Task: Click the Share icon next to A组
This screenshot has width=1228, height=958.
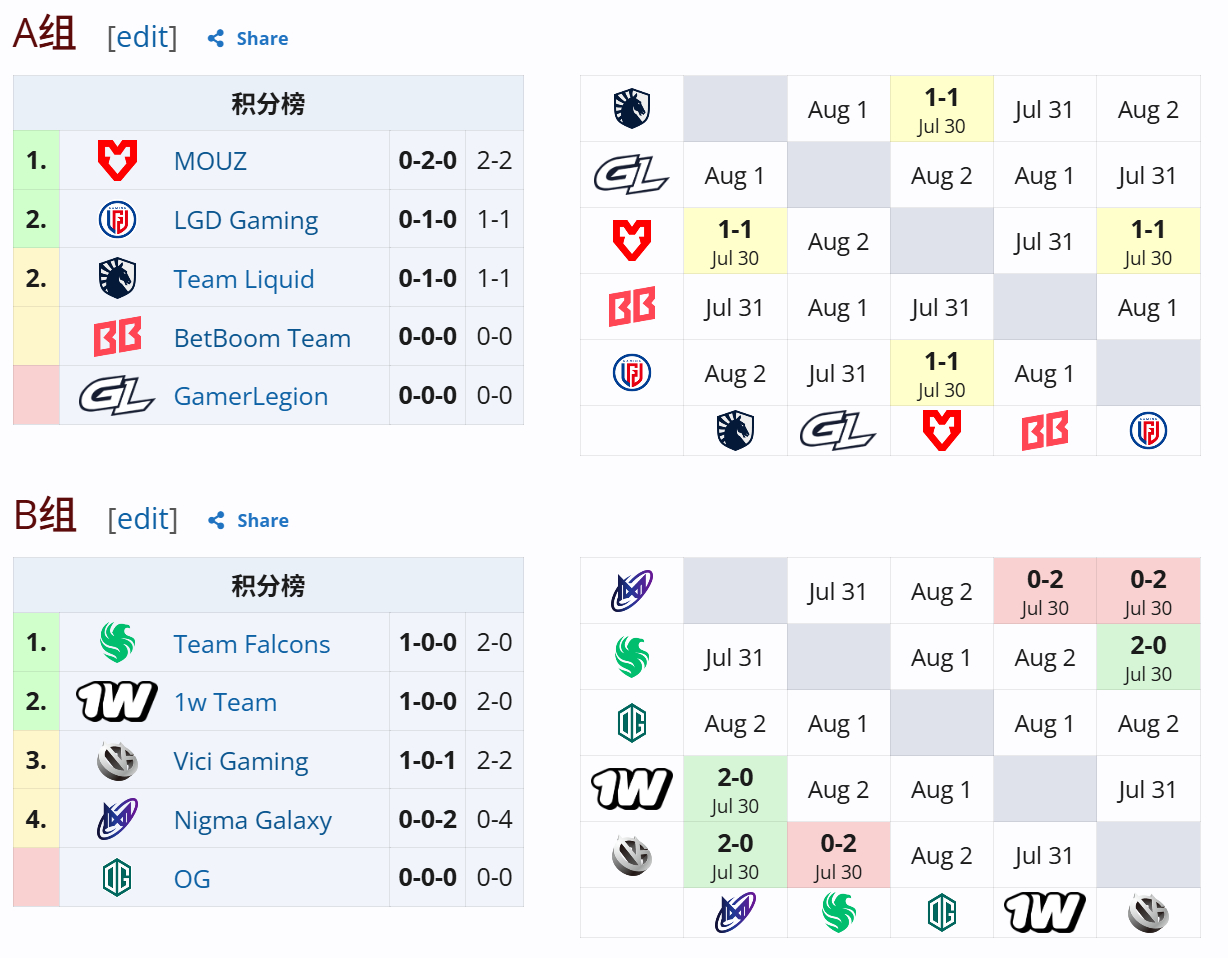Action: 215,39
